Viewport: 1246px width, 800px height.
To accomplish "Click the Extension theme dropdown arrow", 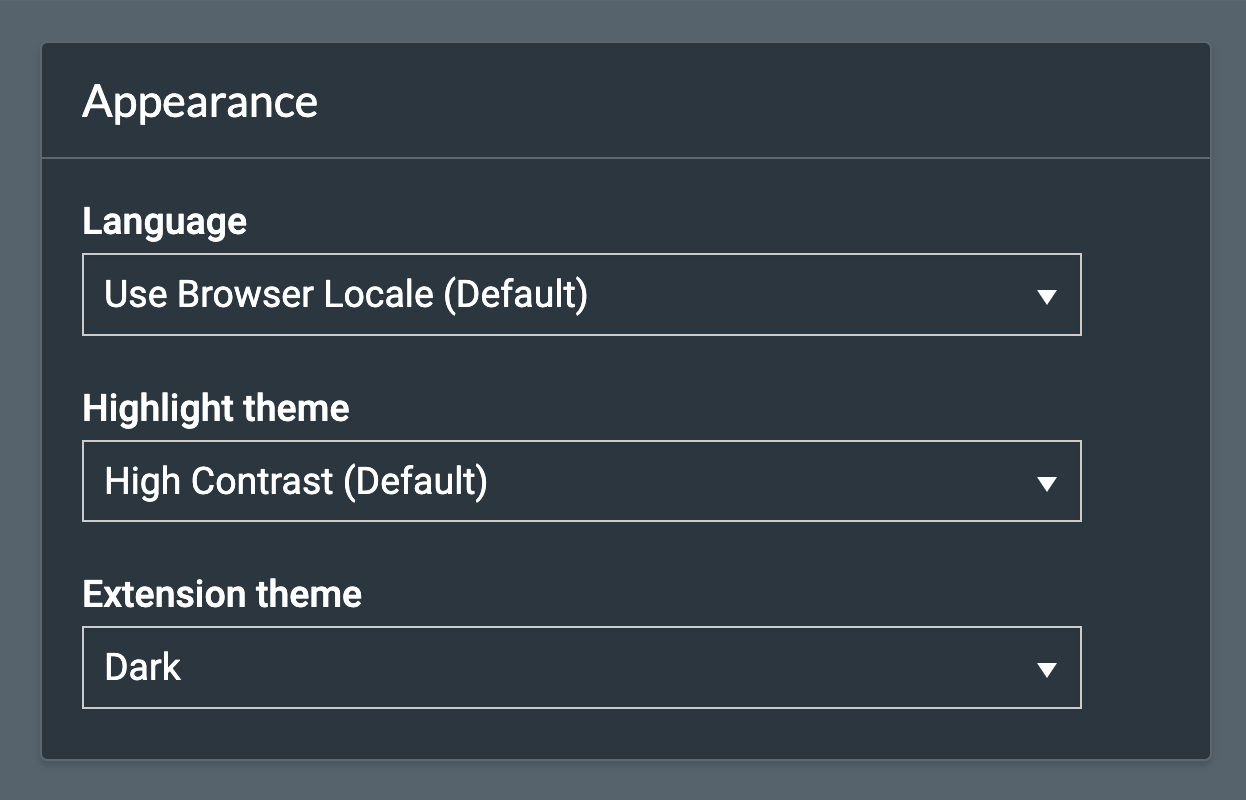I will [1046, 667].
